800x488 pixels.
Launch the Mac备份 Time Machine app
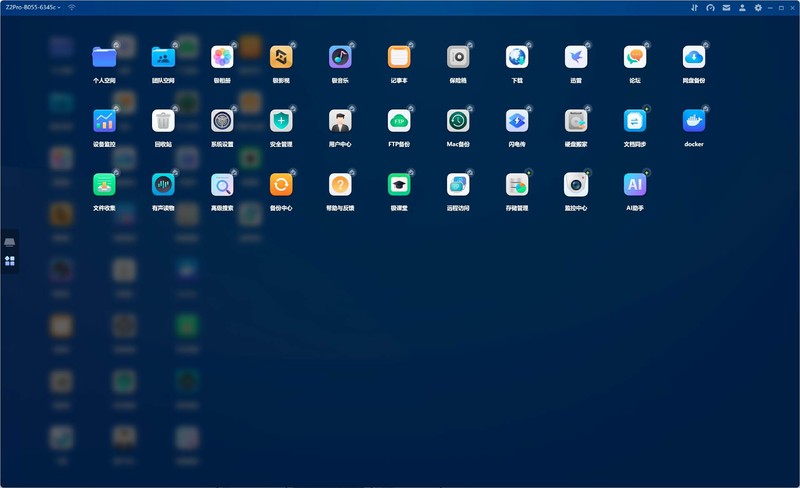point(458,121)
